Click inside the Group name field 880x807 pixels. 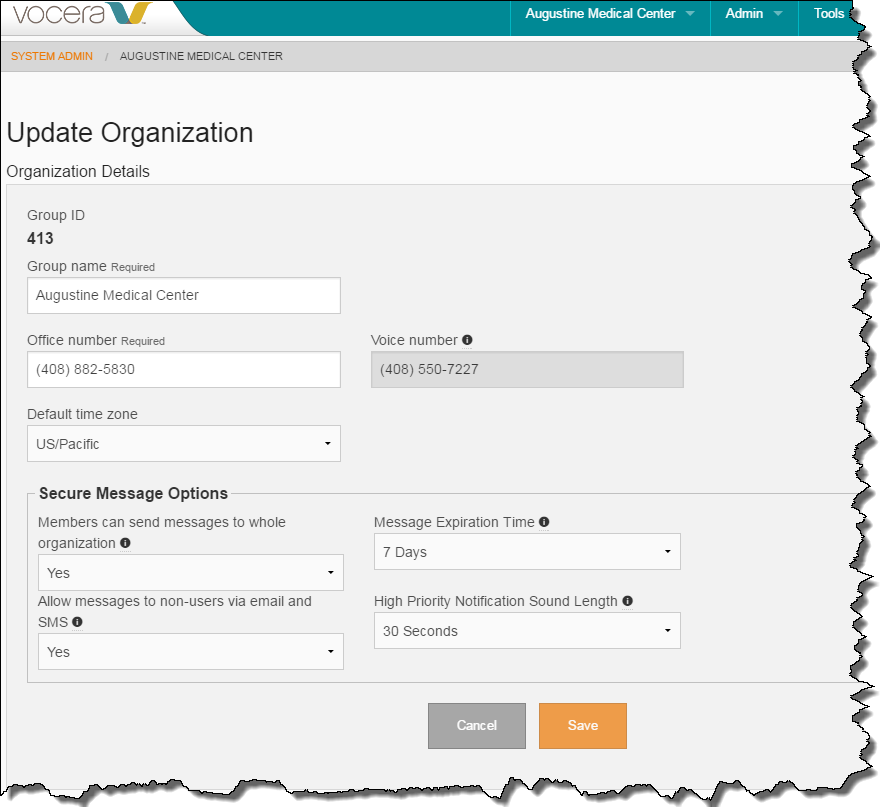coord(183,295)
